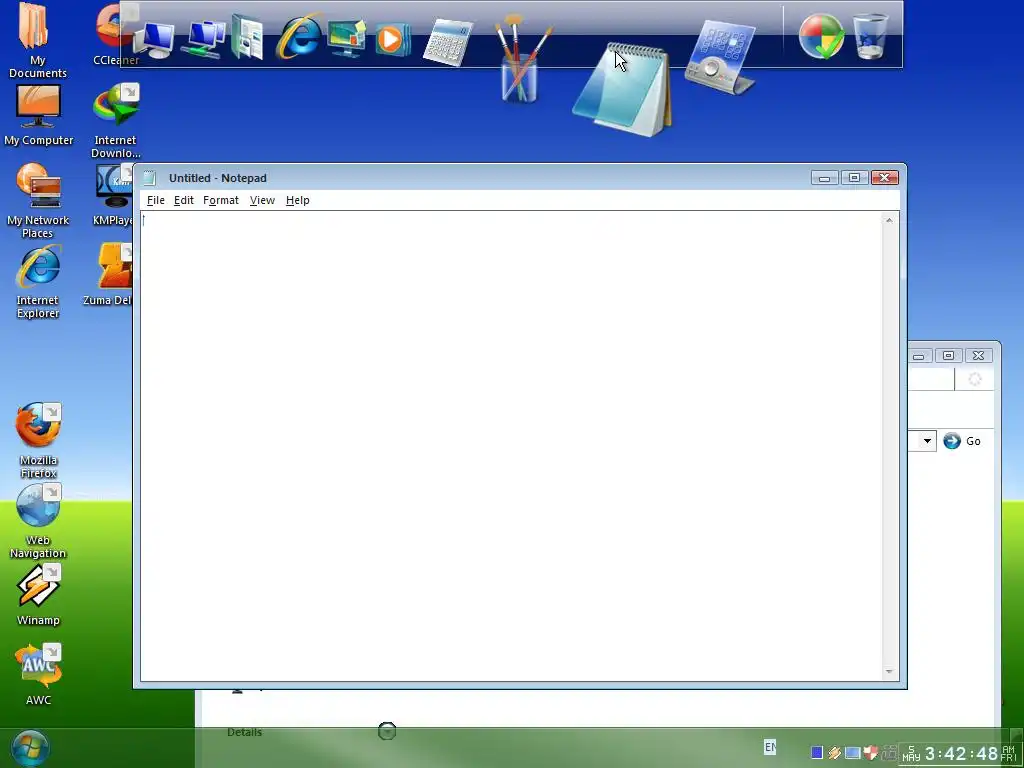Screen dimensions: 1024x768
Task: Open Calculator from the top dock
Action: click(x=448, y=42)
